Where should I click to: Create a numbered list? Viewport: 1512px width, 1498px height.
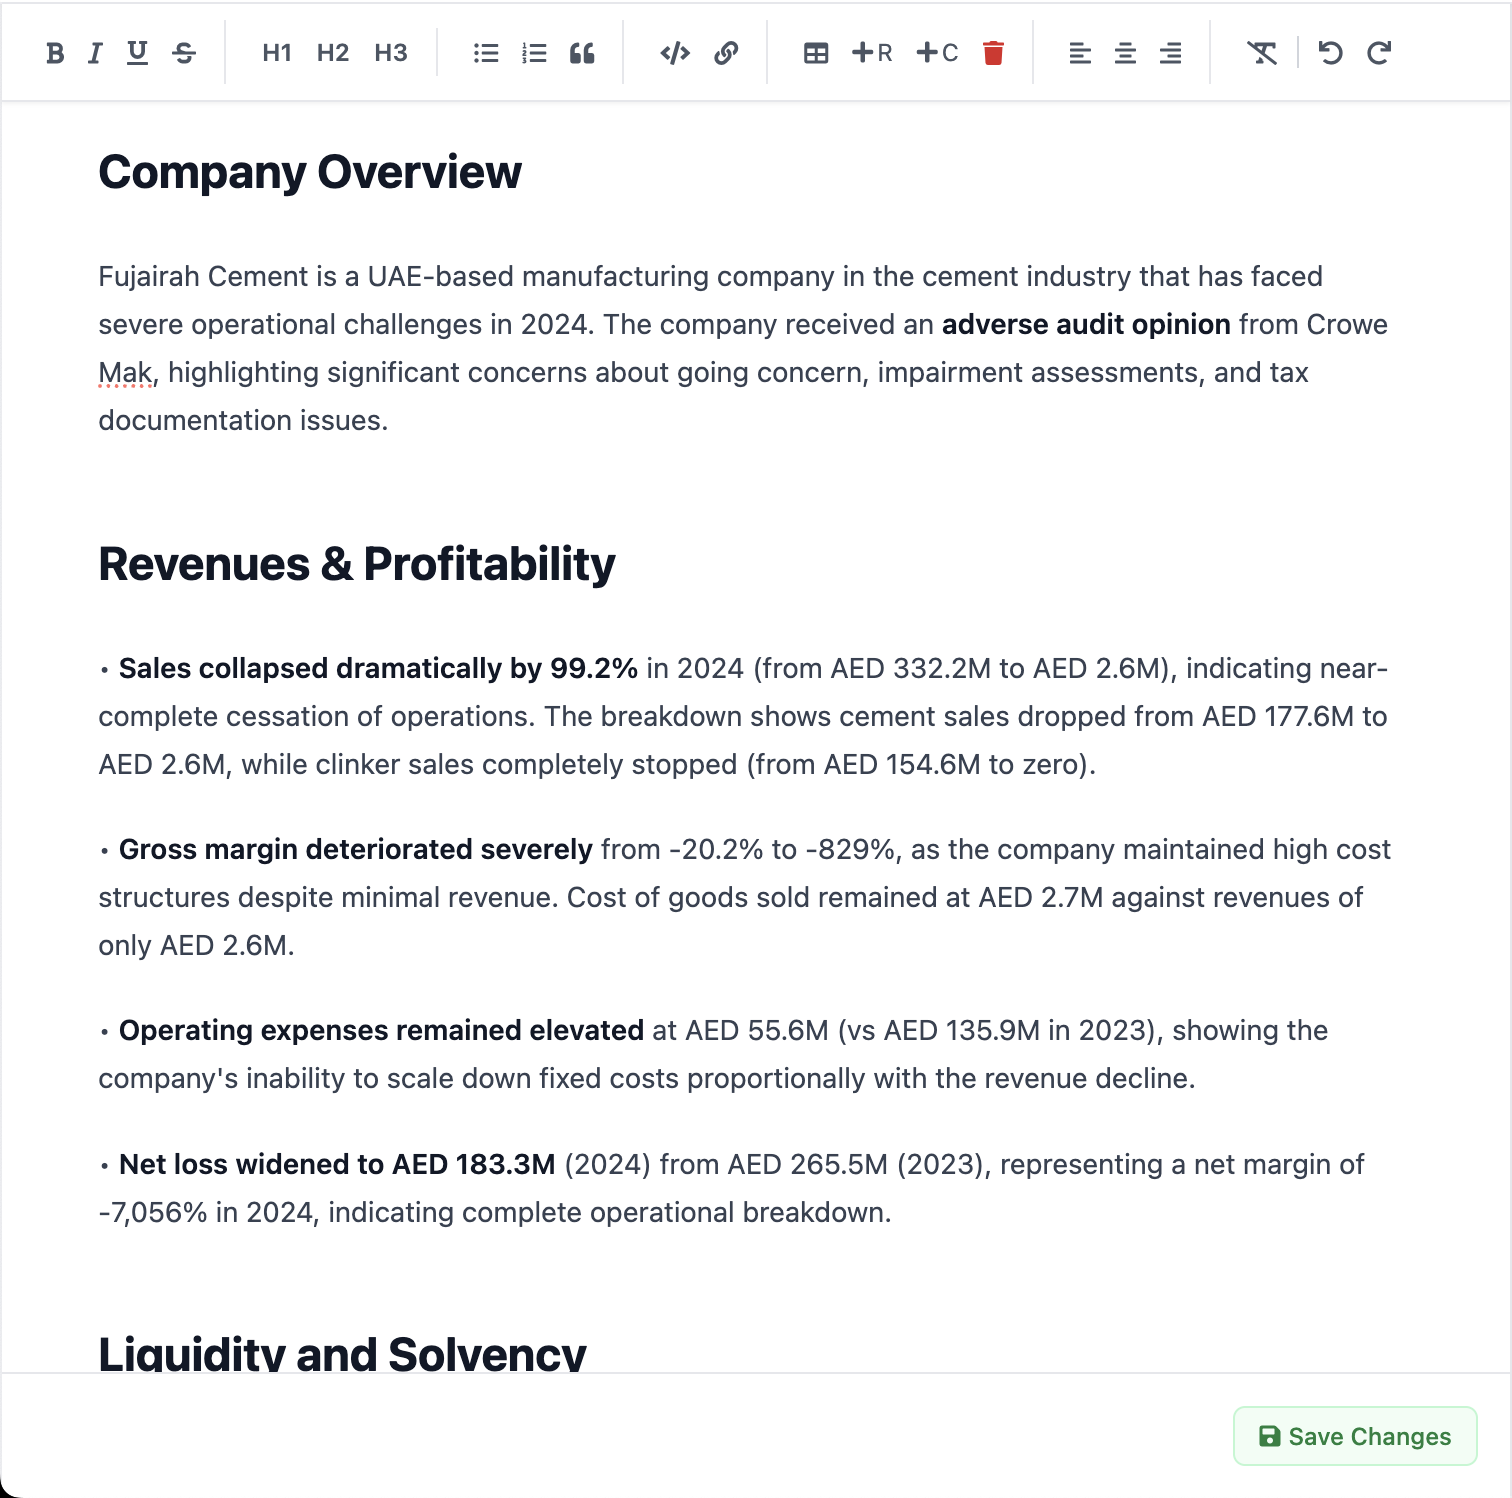click(x=534, y=53)
